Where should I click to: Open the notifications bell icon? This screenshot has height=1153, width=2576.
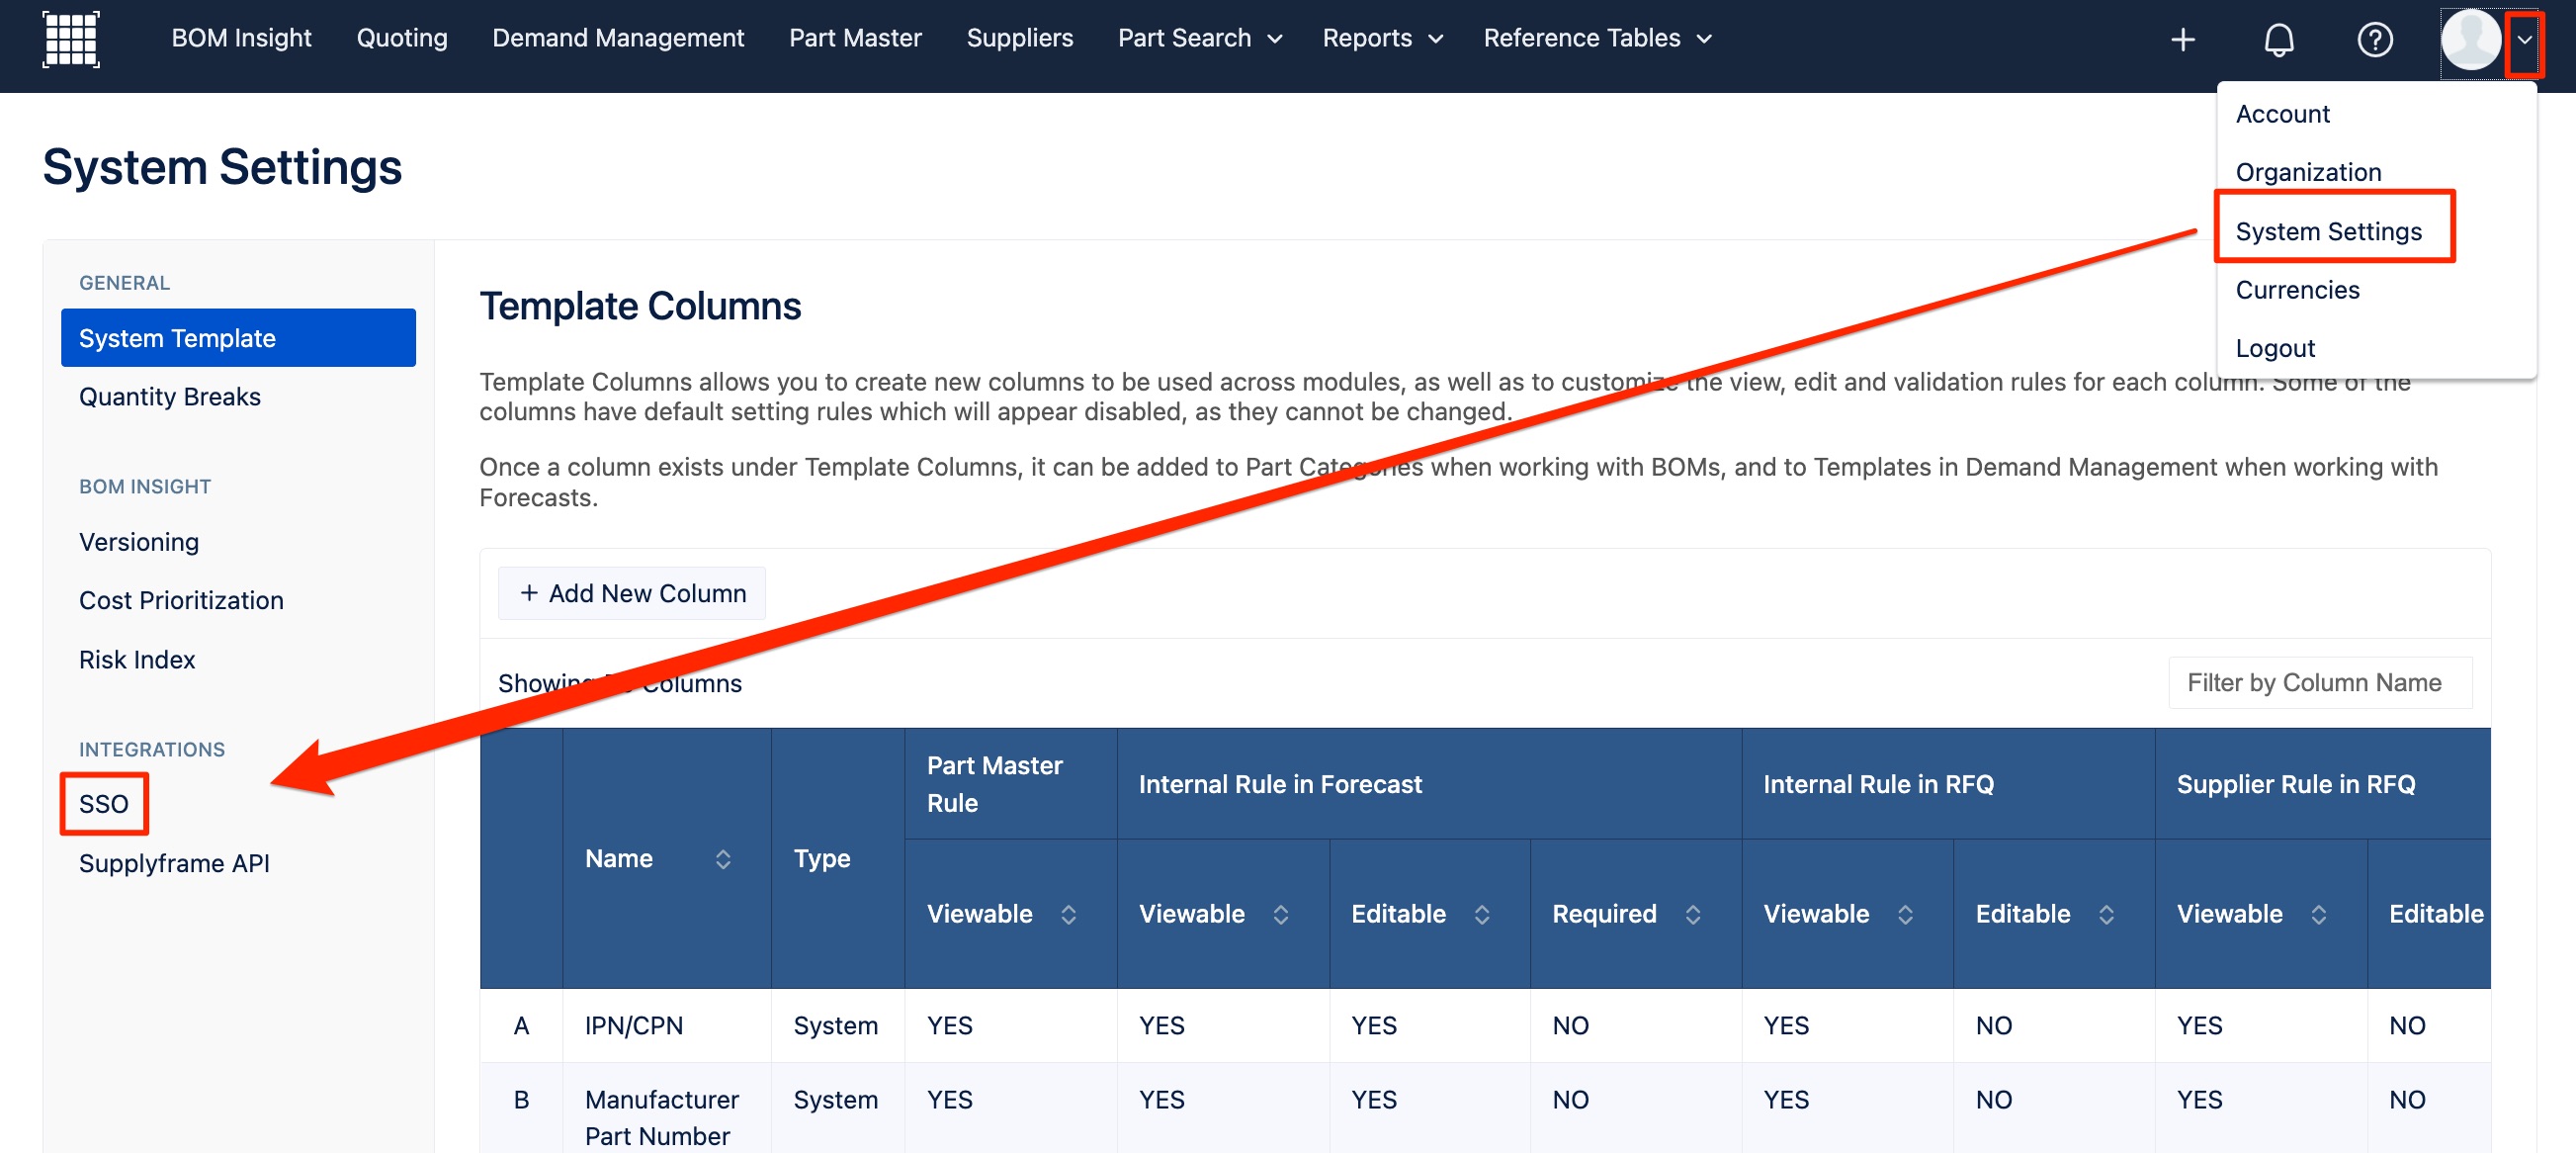pos(2279,39)
